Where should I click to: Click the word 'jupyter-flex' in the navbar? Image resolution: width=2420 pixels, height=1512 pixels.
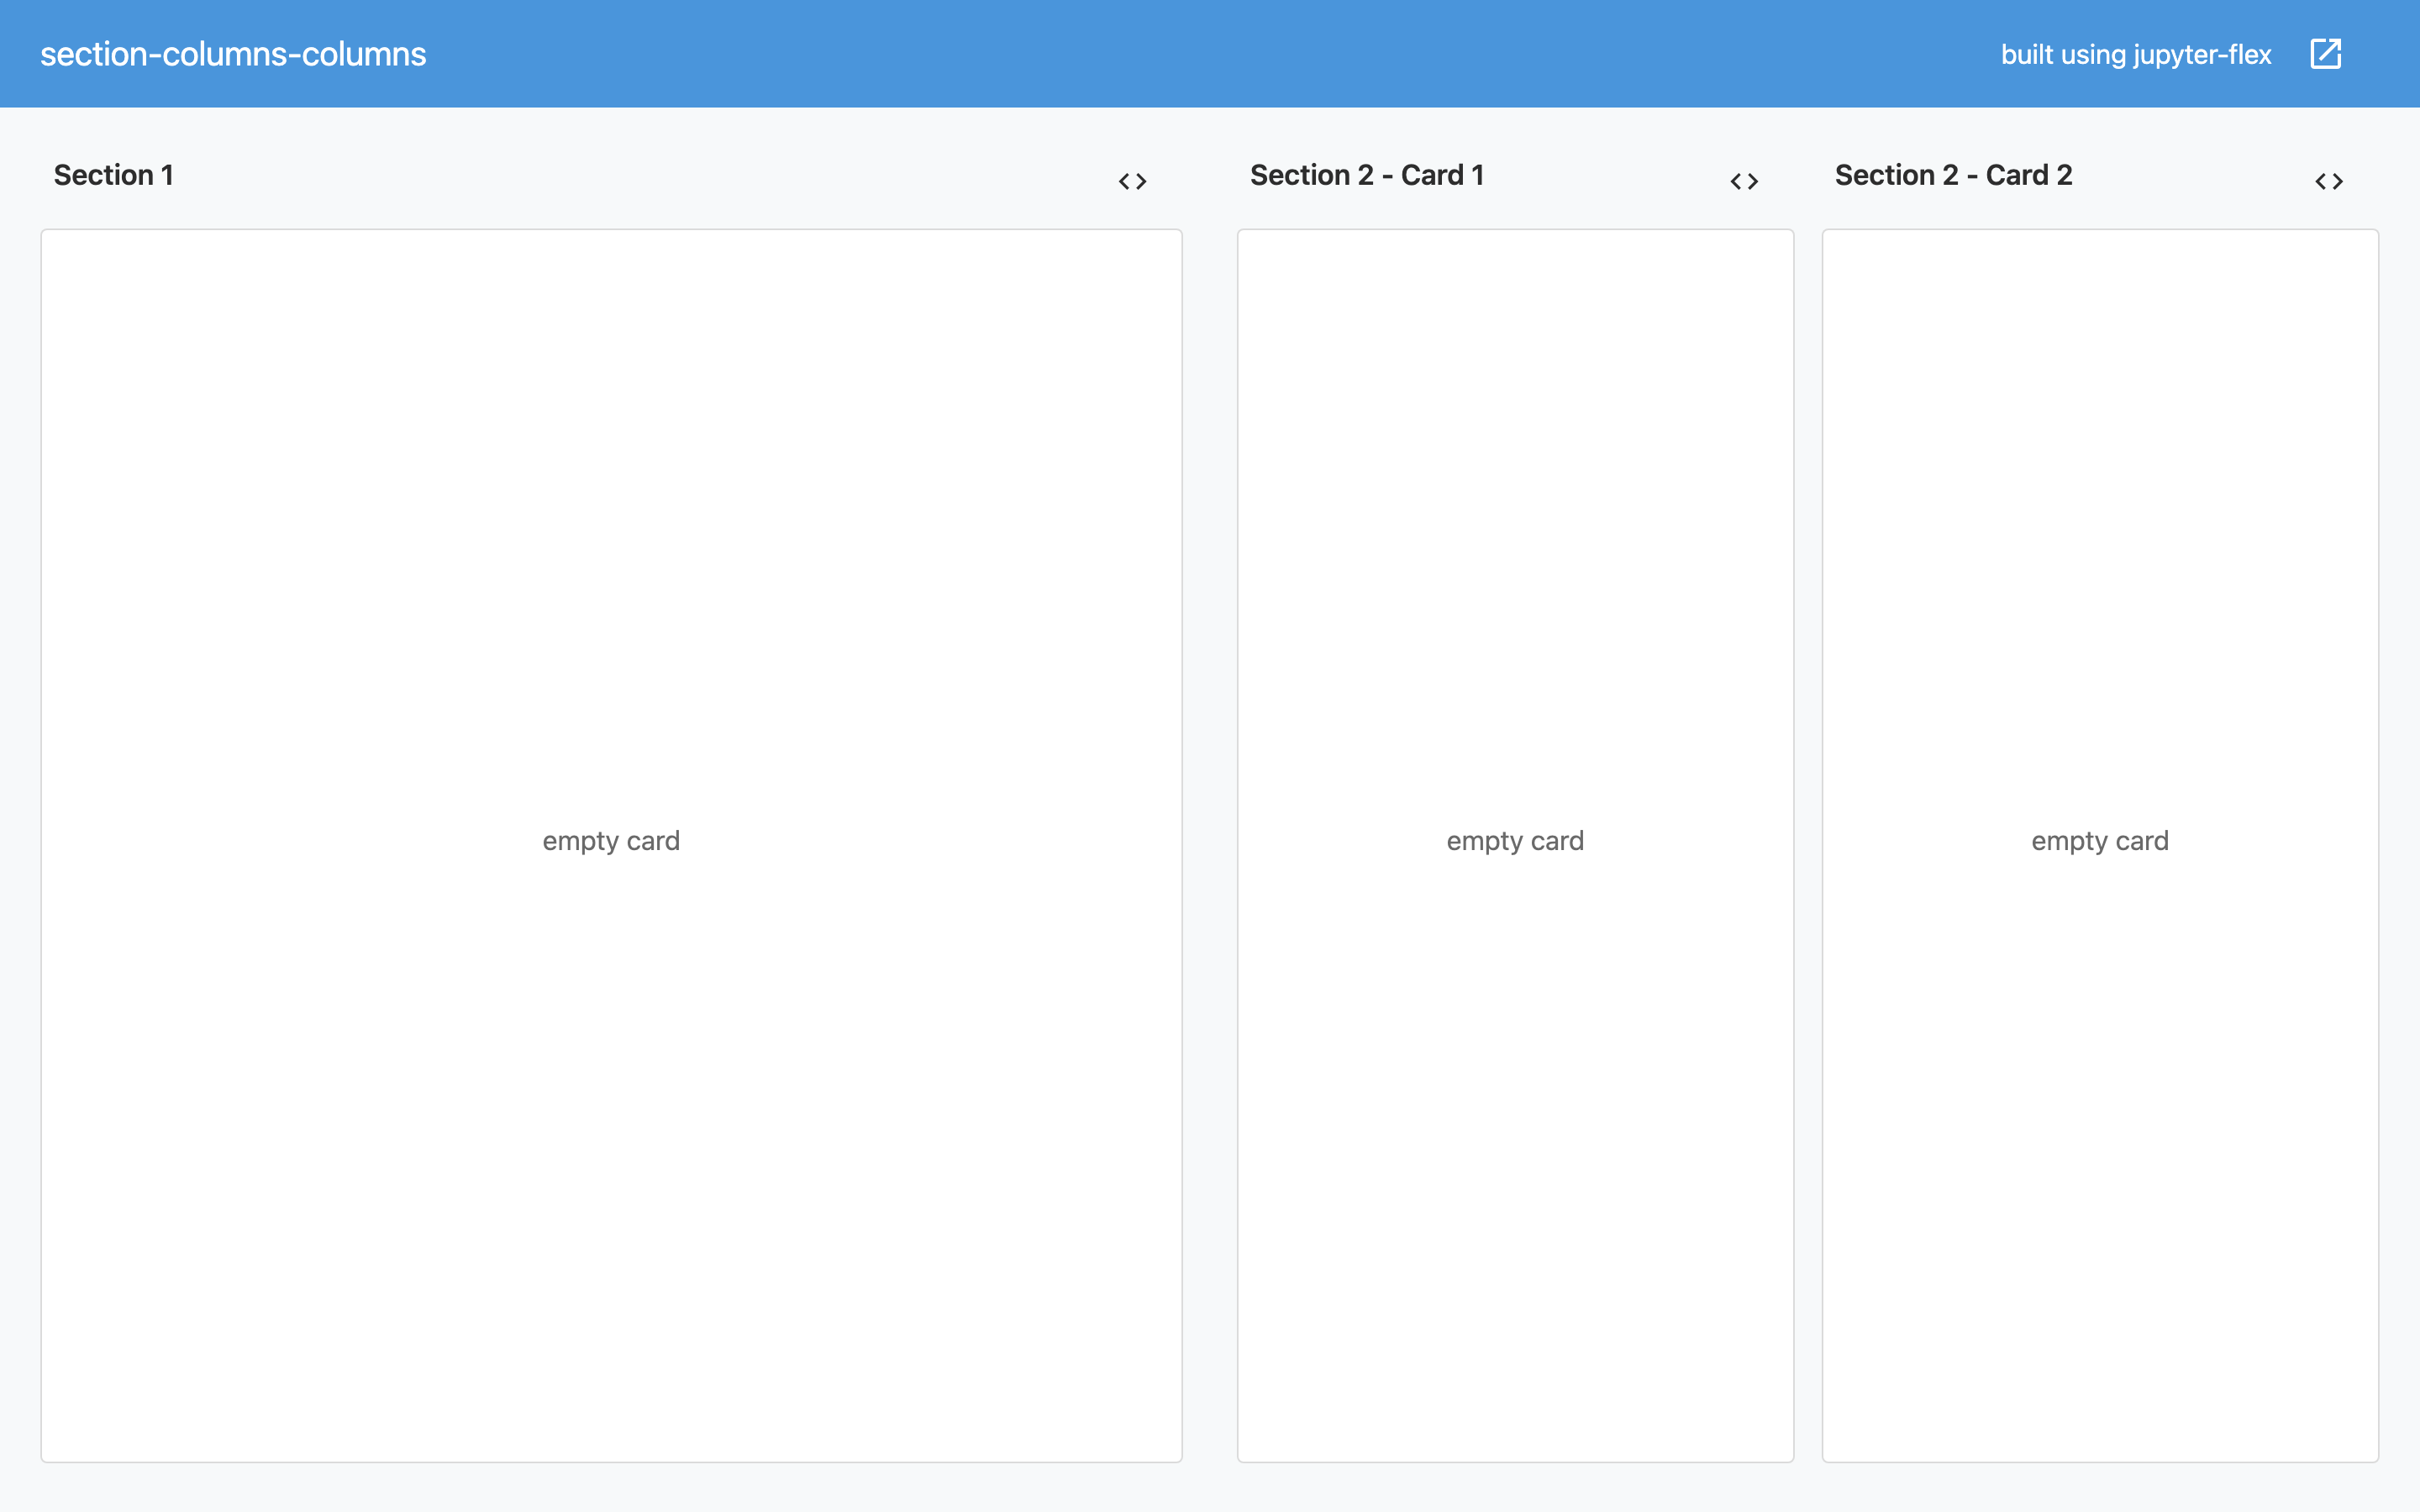[x=2202, y=54]
